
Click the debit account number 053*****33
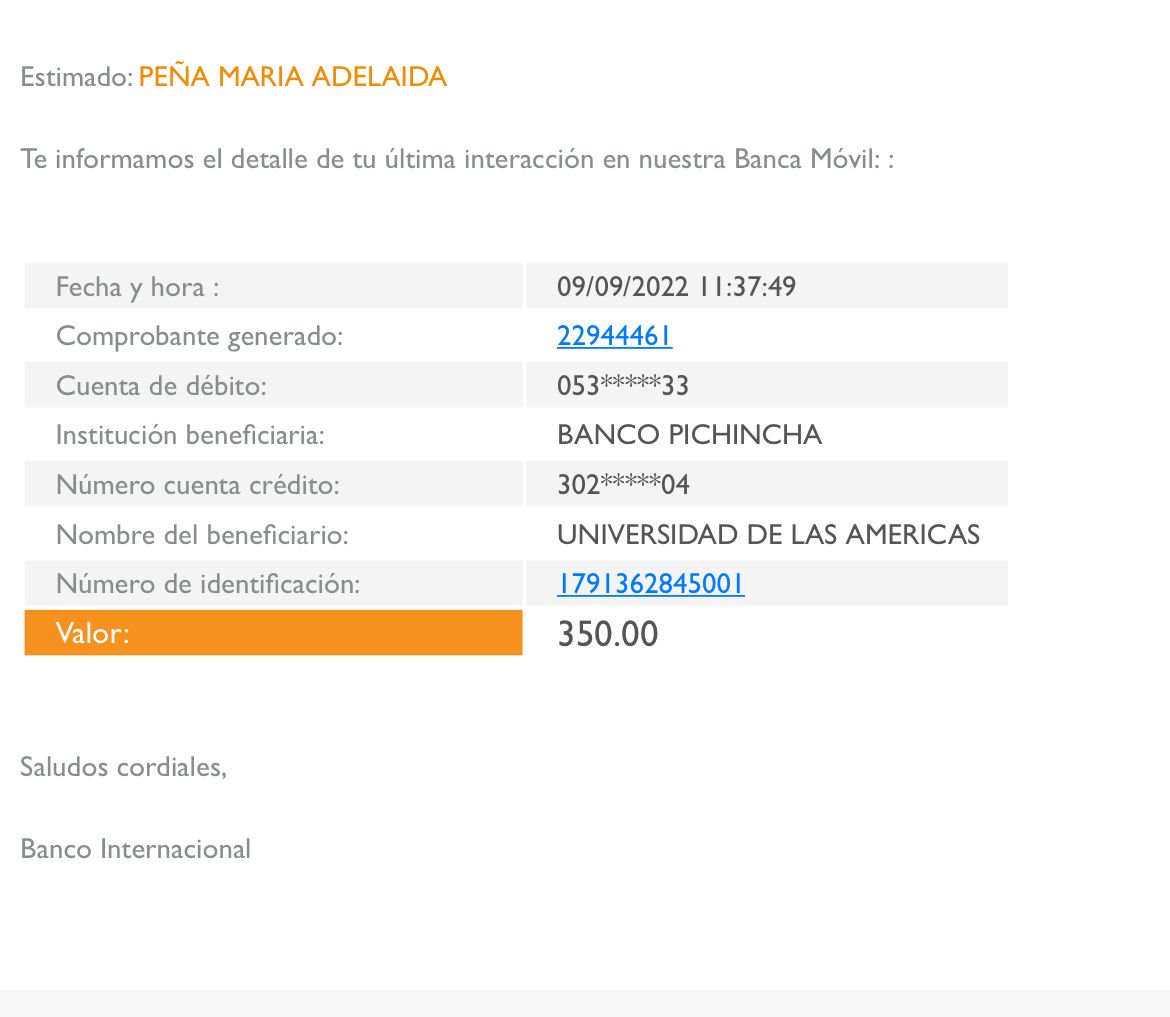click(x=623, y=386)
